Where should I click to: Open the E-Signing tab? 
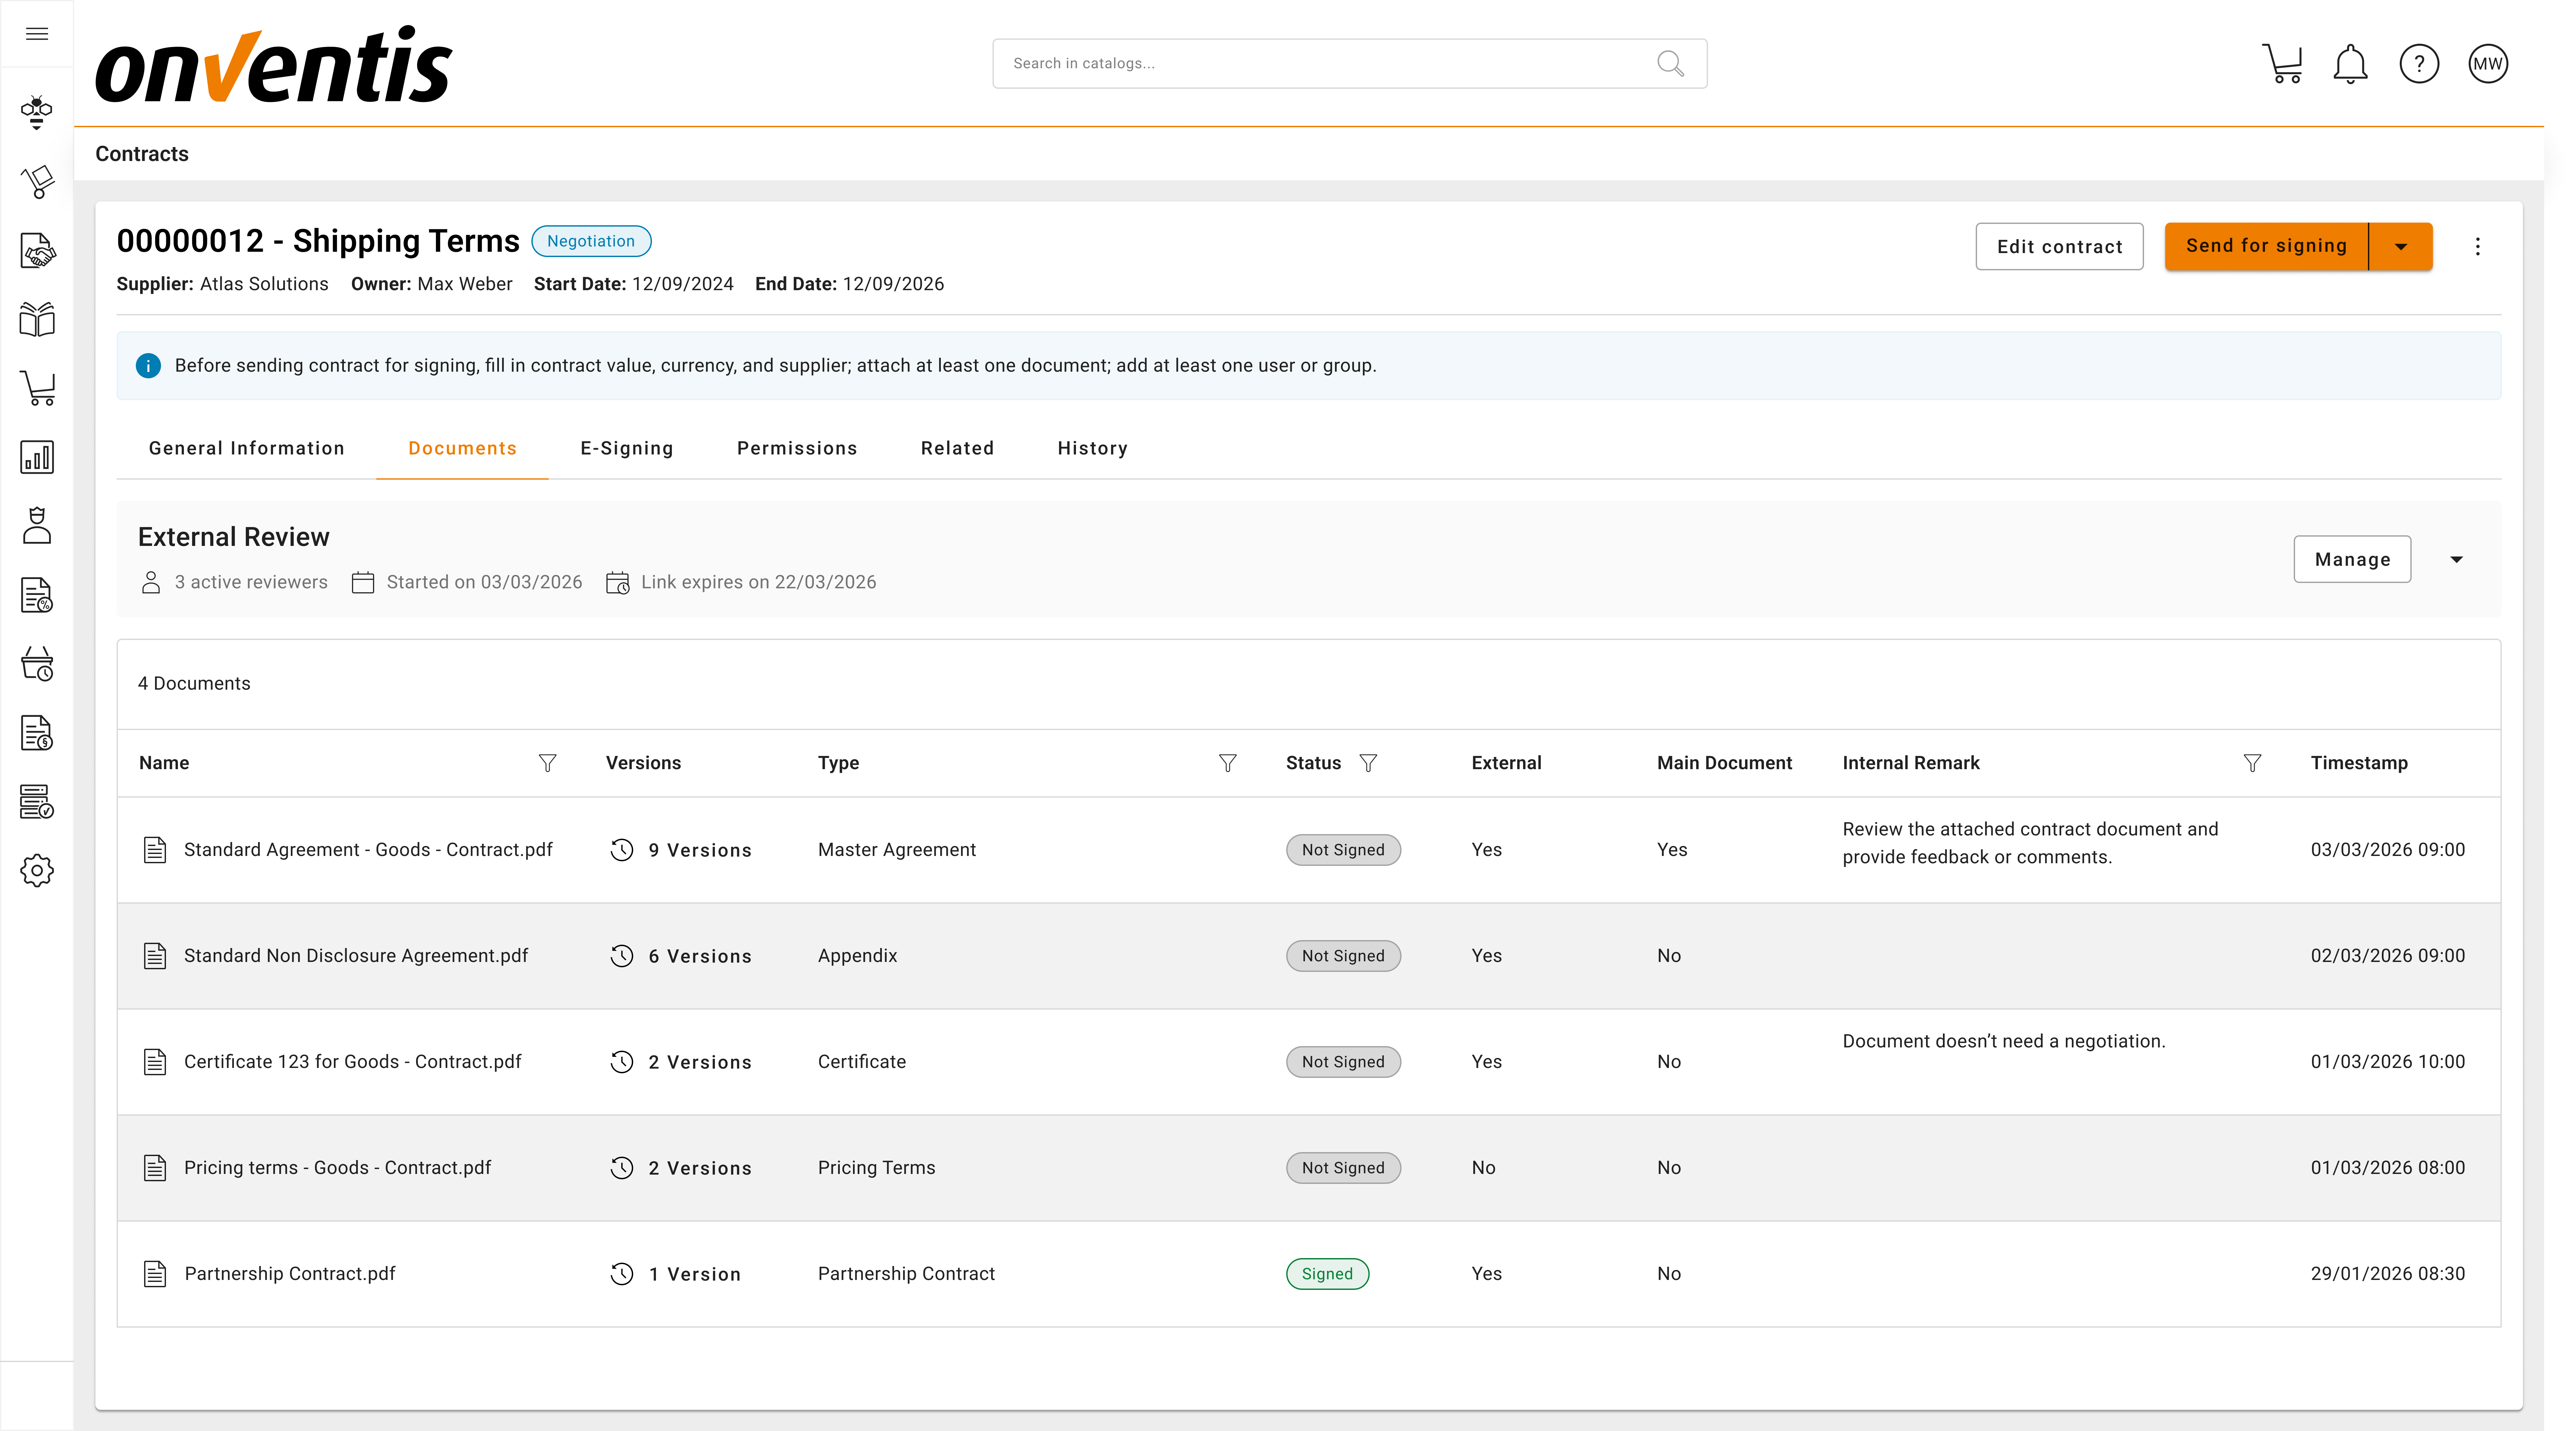(x=627, y=448)
